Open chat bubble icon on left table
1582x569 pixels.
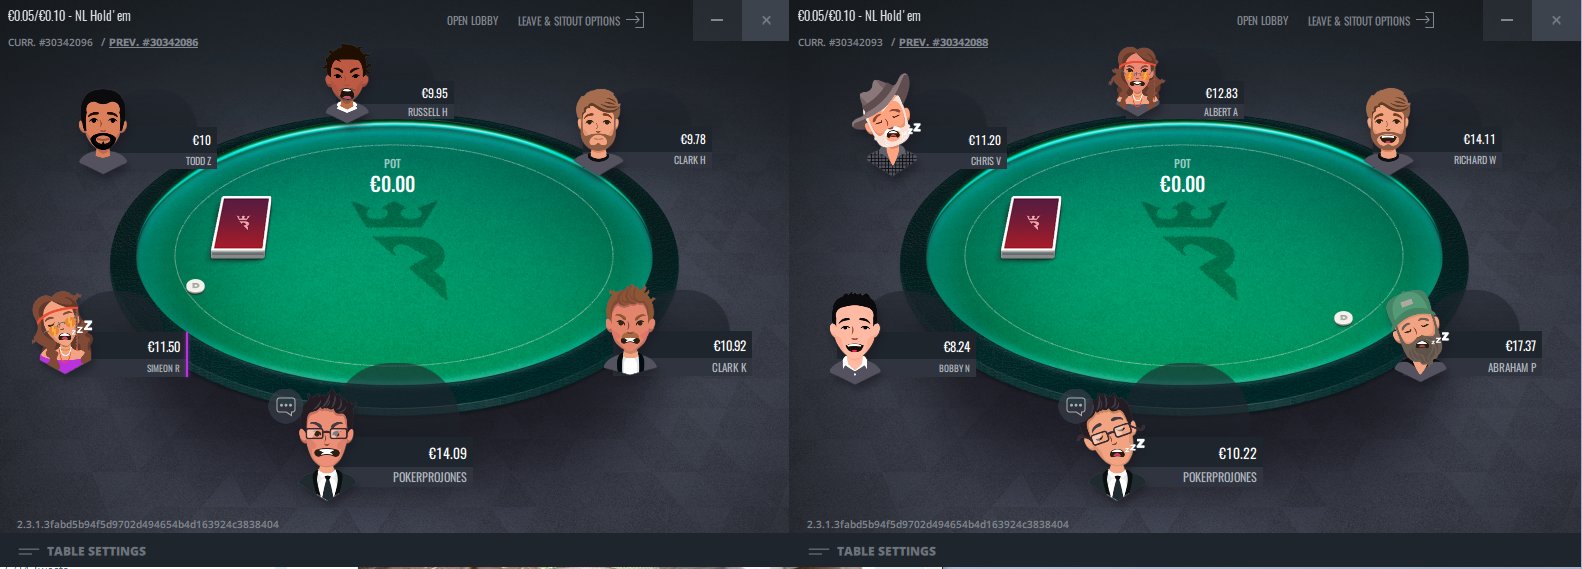pyautogui.click(x=286, y=406)
